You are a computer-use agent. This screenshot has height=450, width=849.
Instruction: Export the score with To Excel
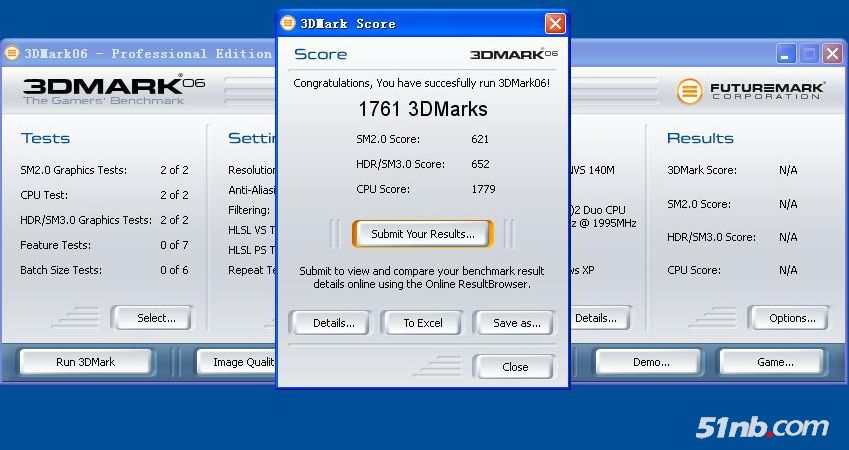point(422,323)
